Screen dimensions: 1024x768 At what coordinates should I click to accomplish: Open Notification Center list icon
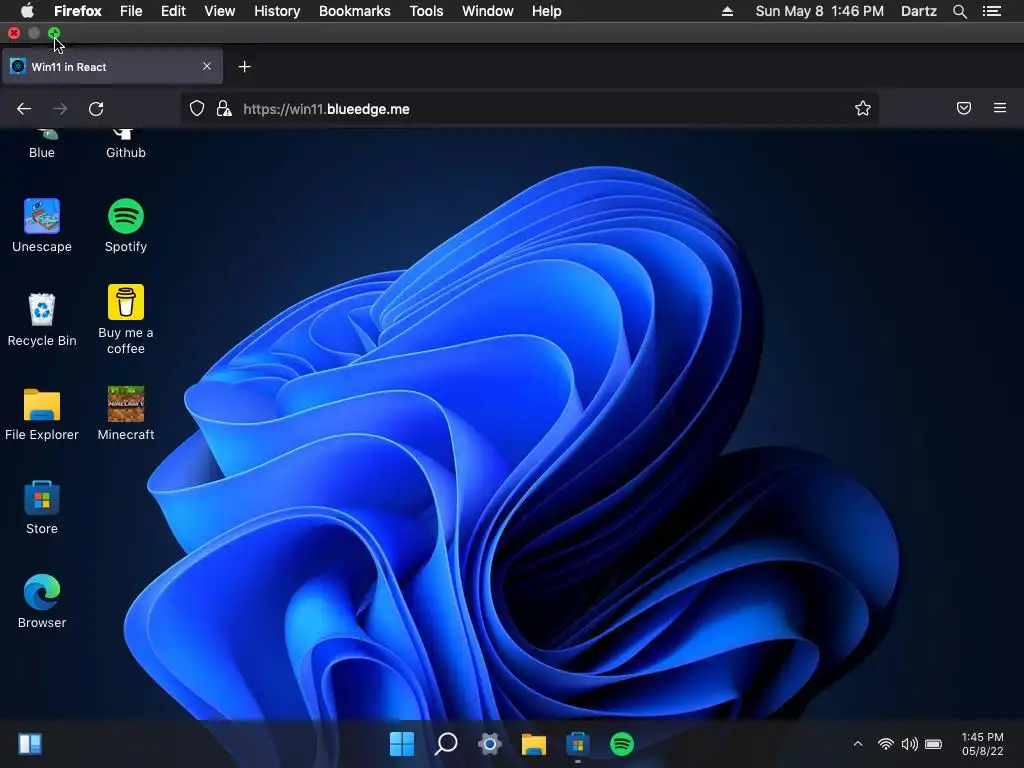(992, 11)
